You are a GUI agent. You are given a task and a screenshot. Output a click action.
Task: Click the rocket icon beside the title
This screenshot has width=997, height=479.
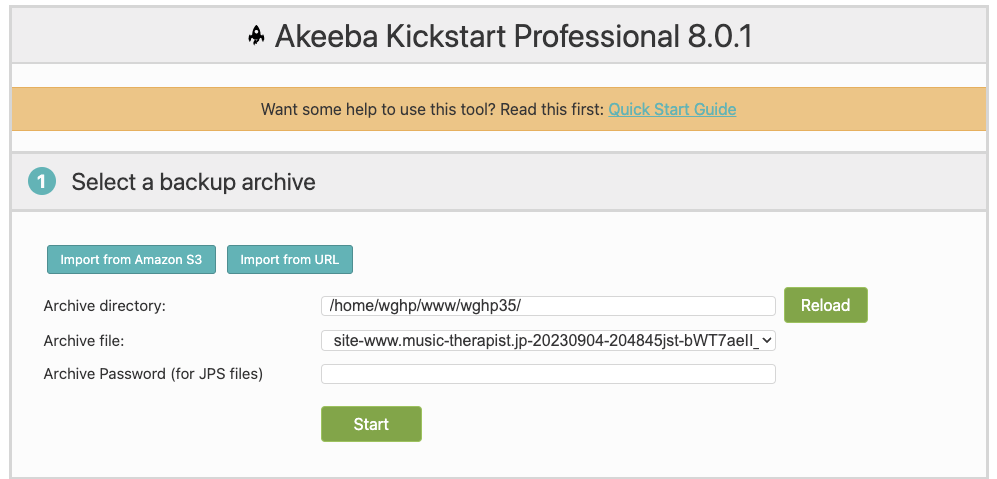tap(256, 37)
